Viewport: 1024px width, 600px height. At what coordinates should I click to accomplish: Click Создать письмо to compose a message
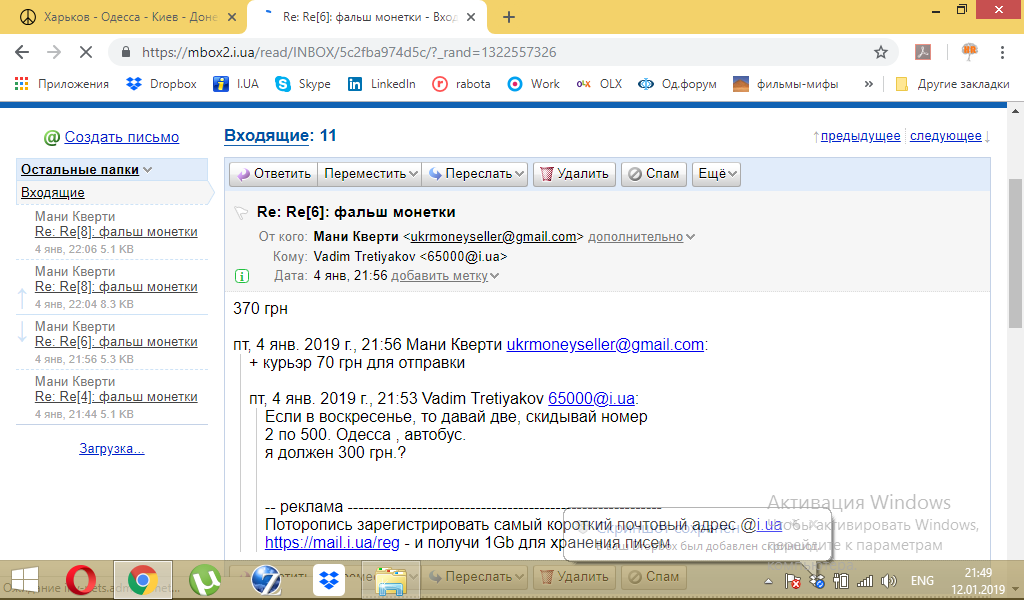click(121, 137)
